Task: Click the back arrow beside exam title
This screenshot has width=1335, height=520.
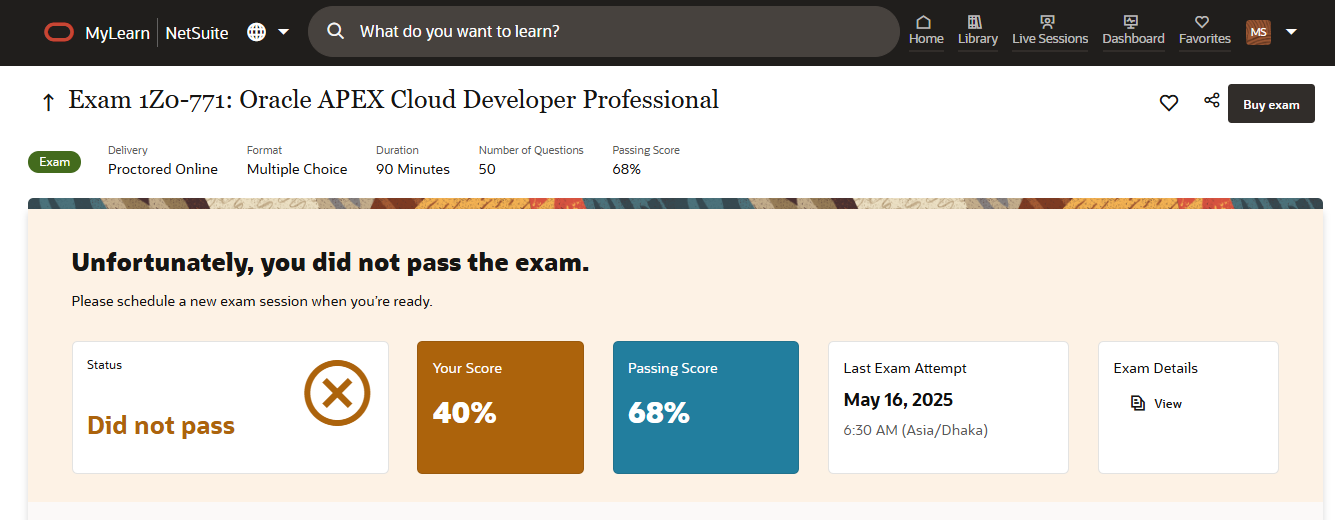Action: coord(48,102)
